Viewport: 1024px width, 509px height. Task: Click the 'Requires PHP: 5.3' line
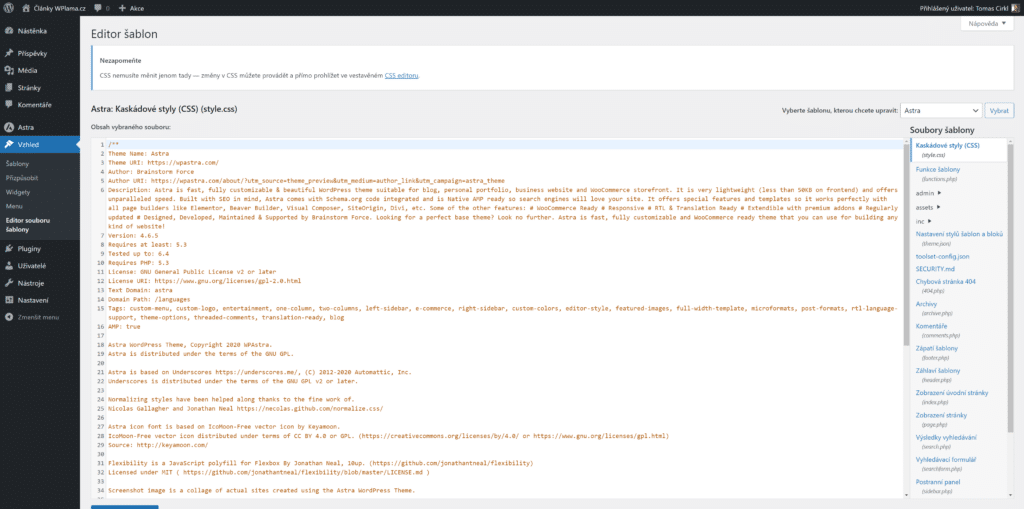pos(139,263)
